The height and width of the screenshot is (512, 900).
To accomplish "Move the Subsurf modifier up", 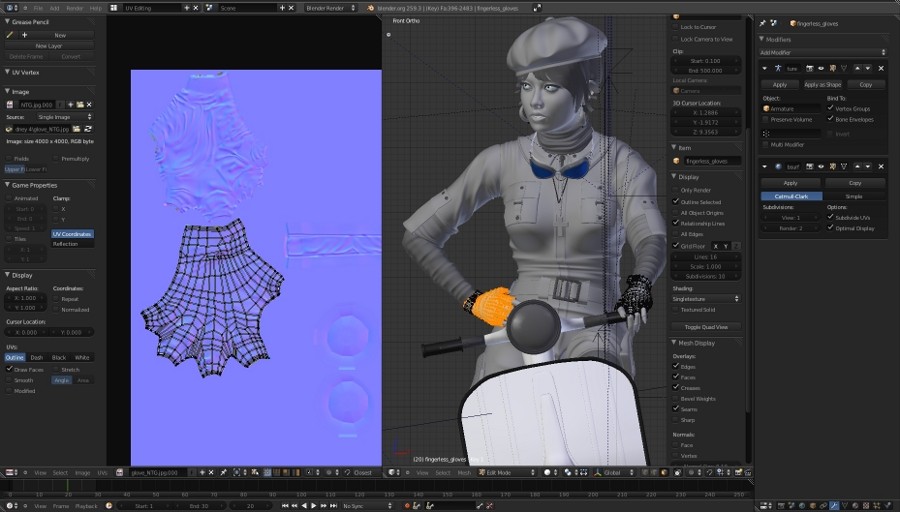I will [858, 166].
